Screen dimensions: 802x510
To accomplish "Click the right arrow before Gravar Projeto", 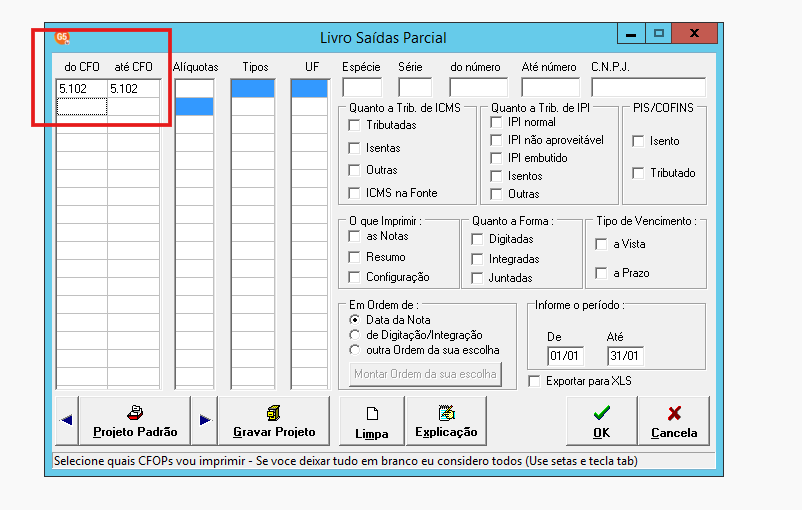I will point(205,420).
